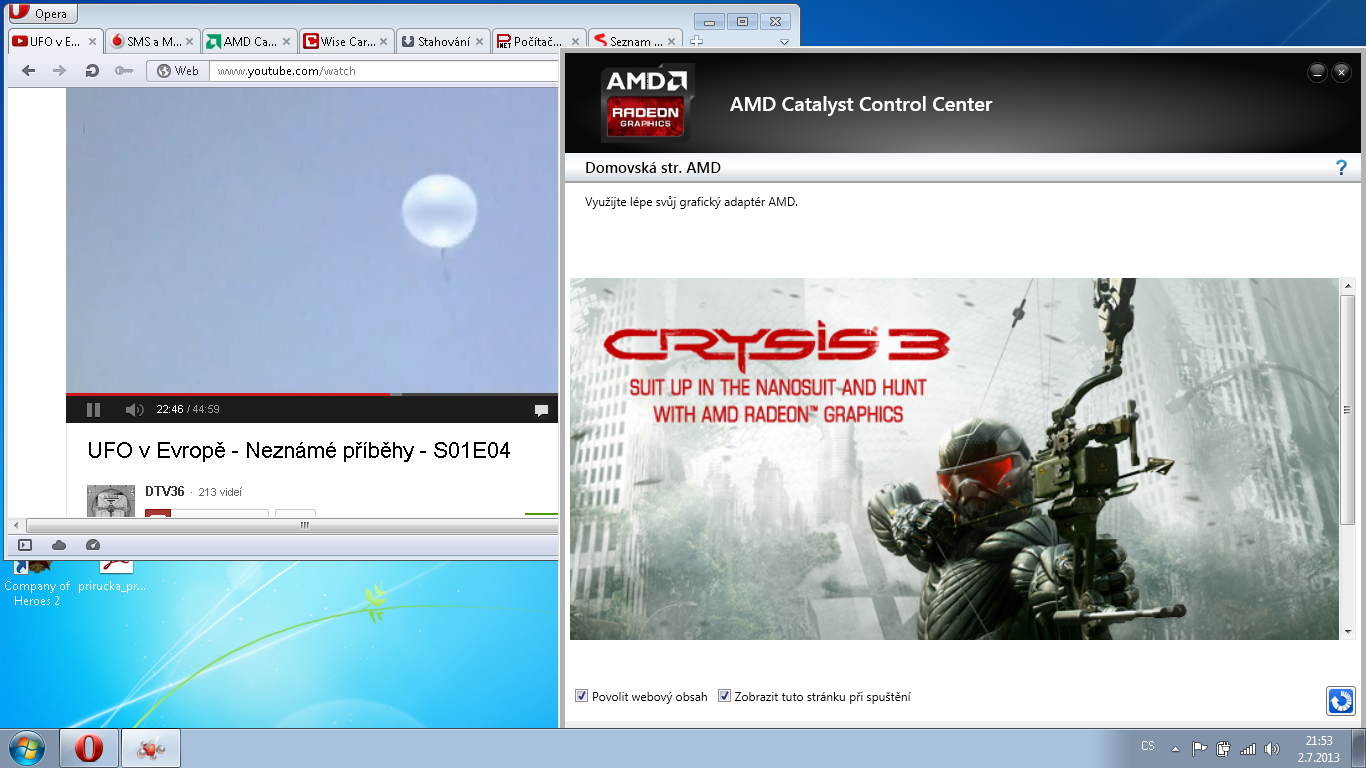Viewport: 1366px width, 768px height.
Task: Switch to the UFO v E... YouTube tab
Action: pyautogui.click(x=55, y=42)
